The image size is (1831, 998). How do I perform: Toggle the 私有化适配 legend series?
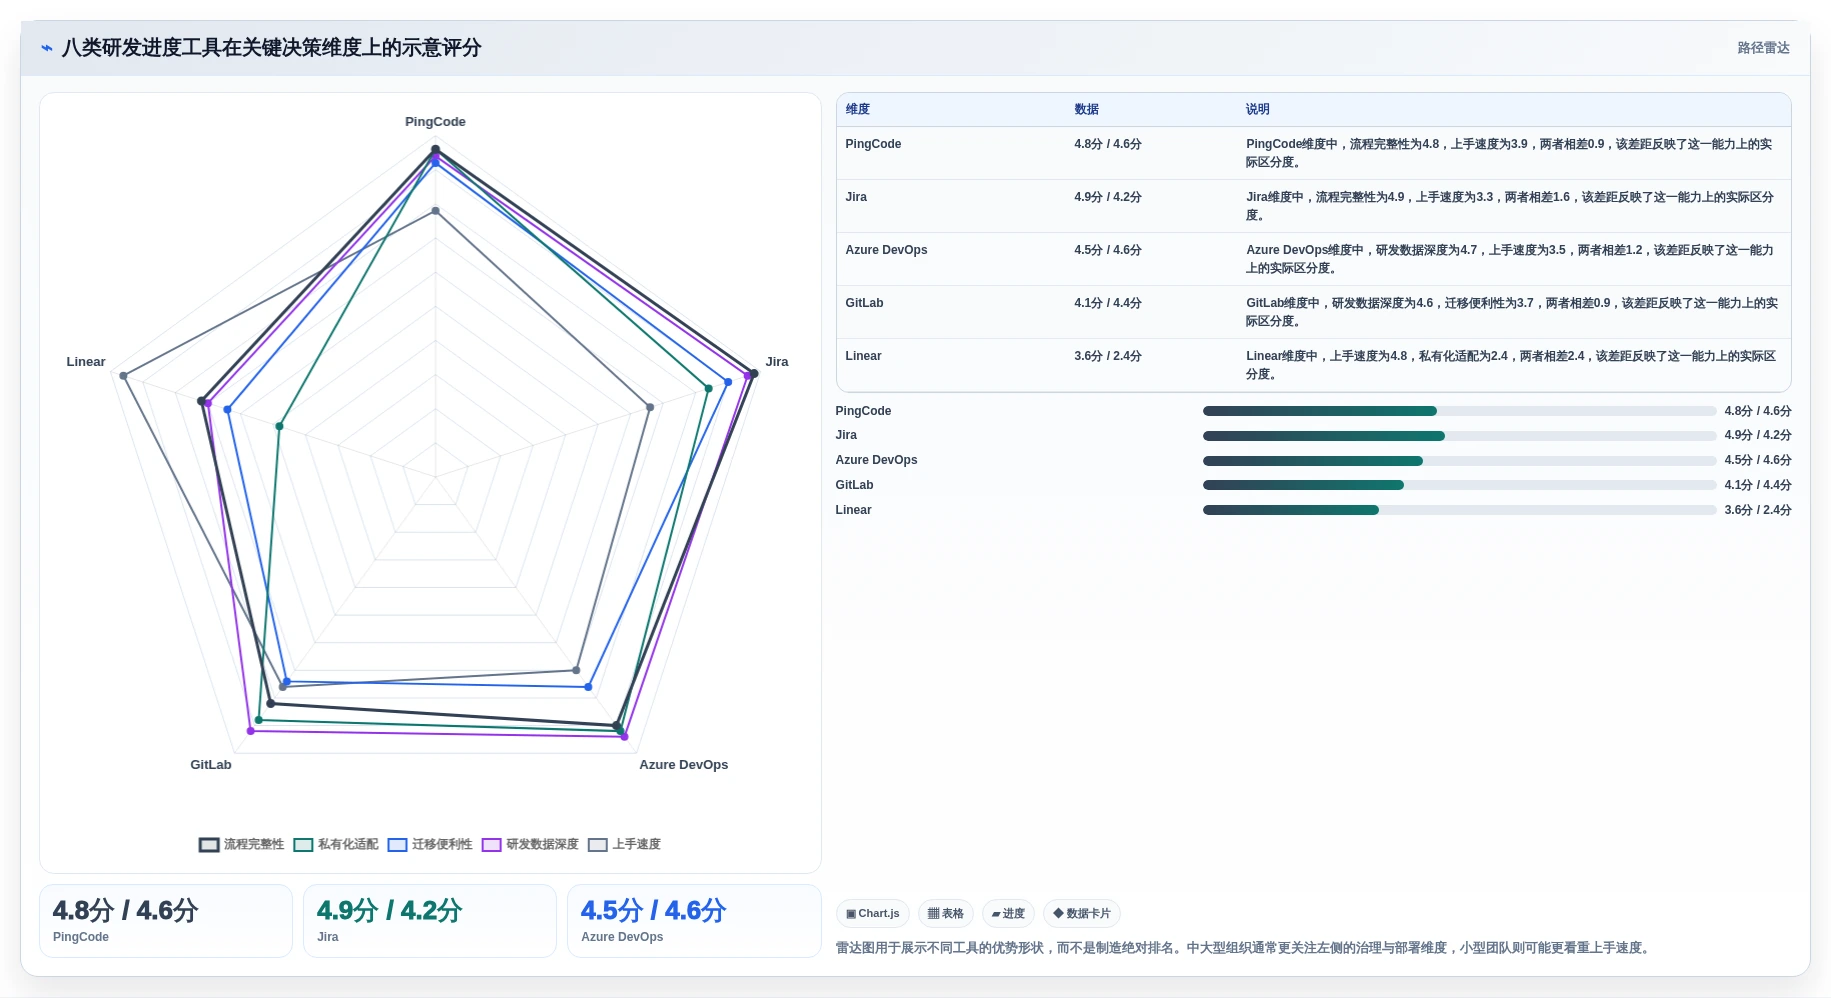[336, 844]
